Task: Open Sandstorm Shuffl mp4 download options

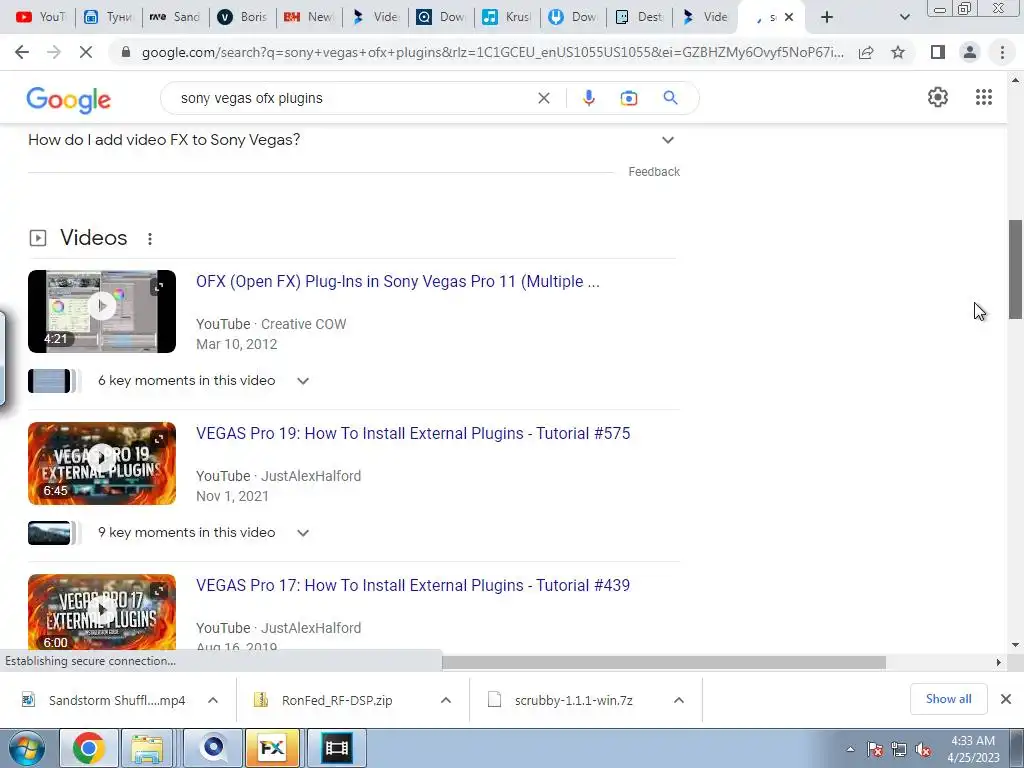Action: [213, 700]
